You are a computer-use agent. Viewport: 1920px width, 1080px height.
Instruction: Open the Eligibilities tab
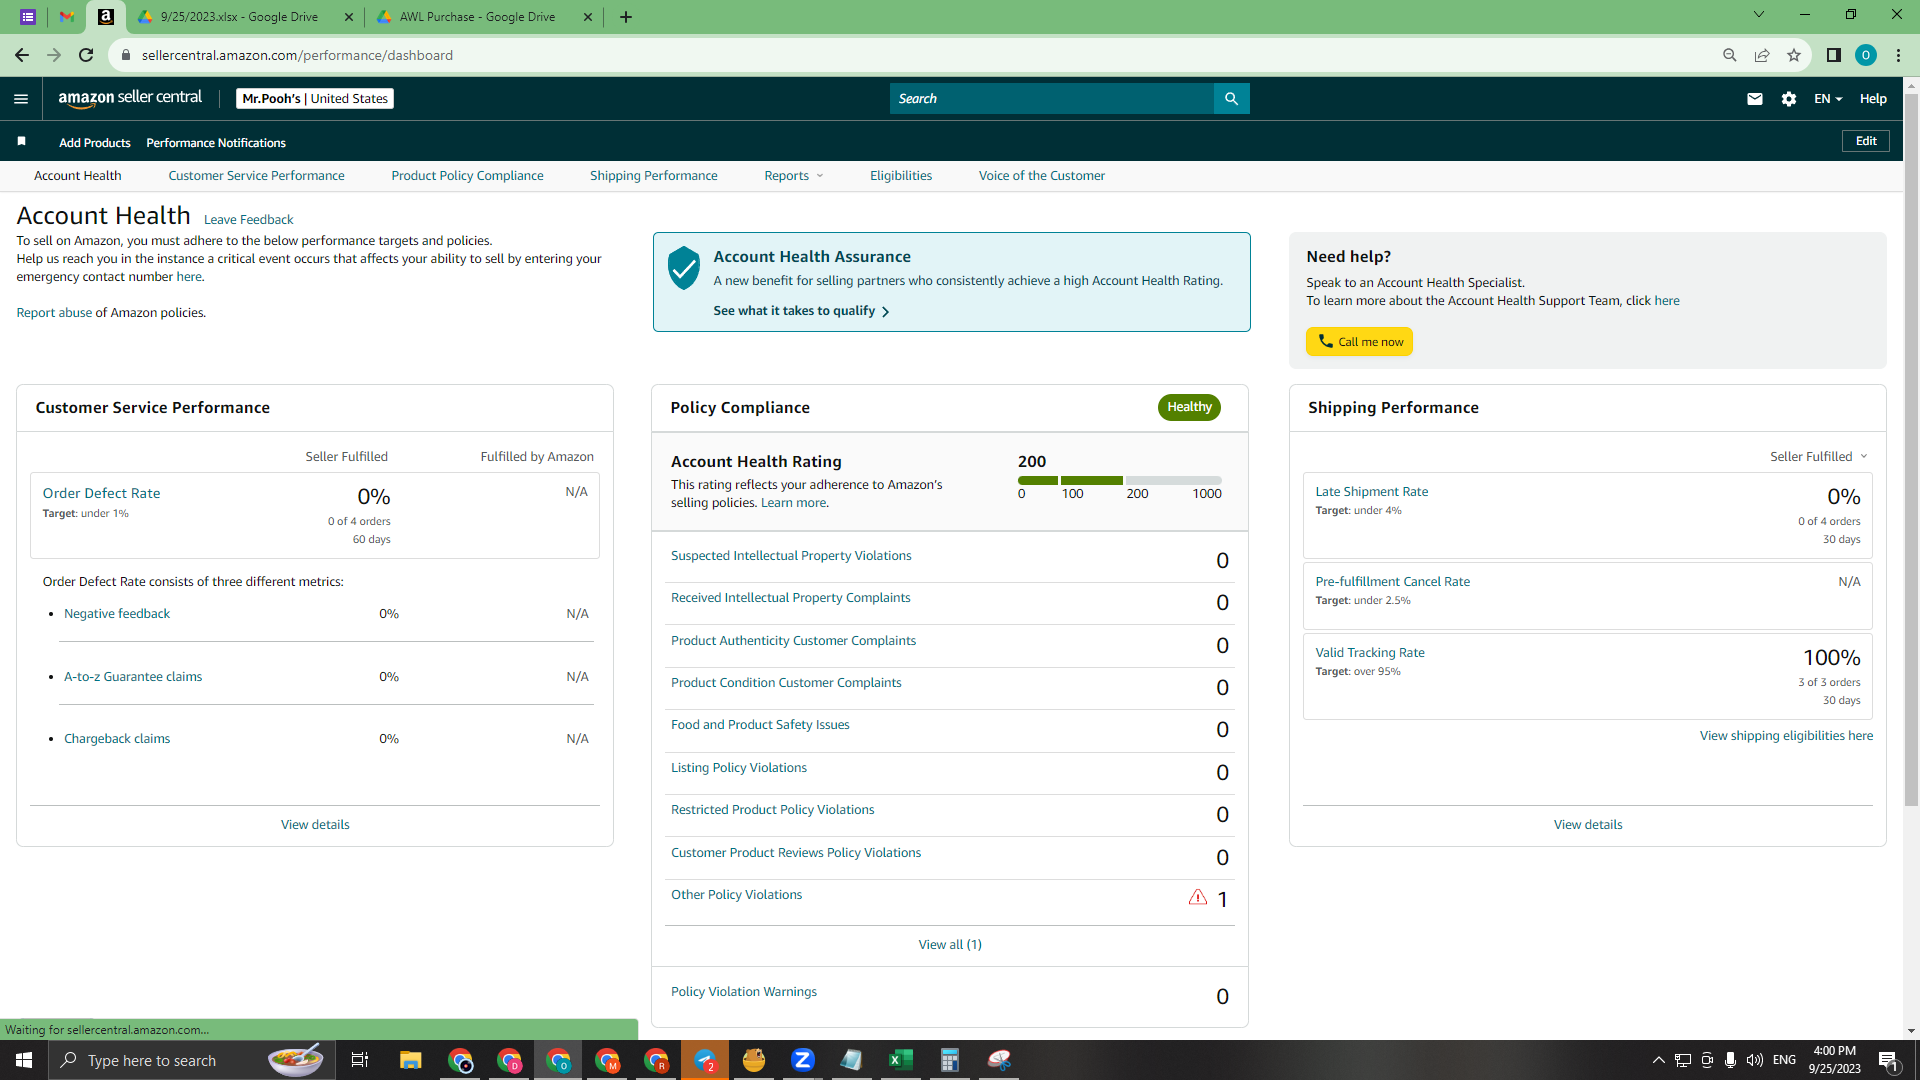[900, 176]
